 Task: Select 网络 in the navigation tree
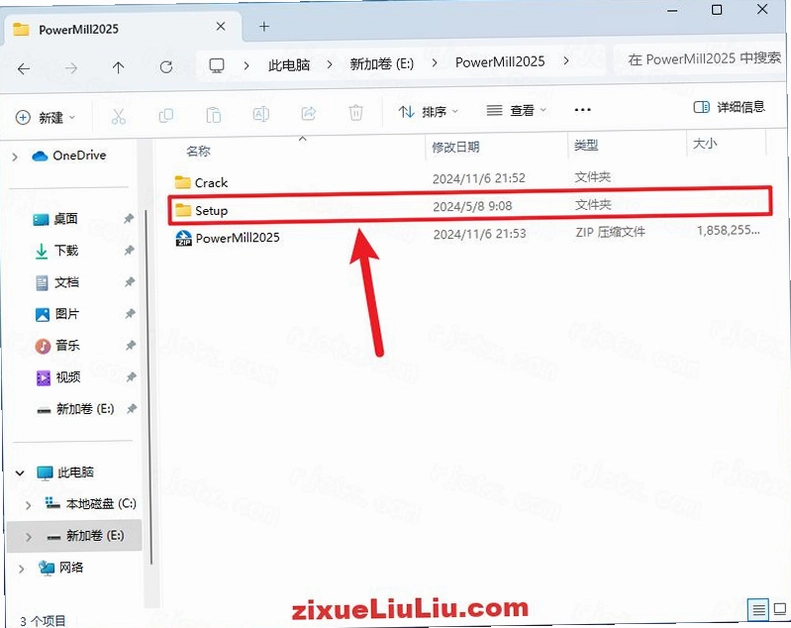coord(61,568)
